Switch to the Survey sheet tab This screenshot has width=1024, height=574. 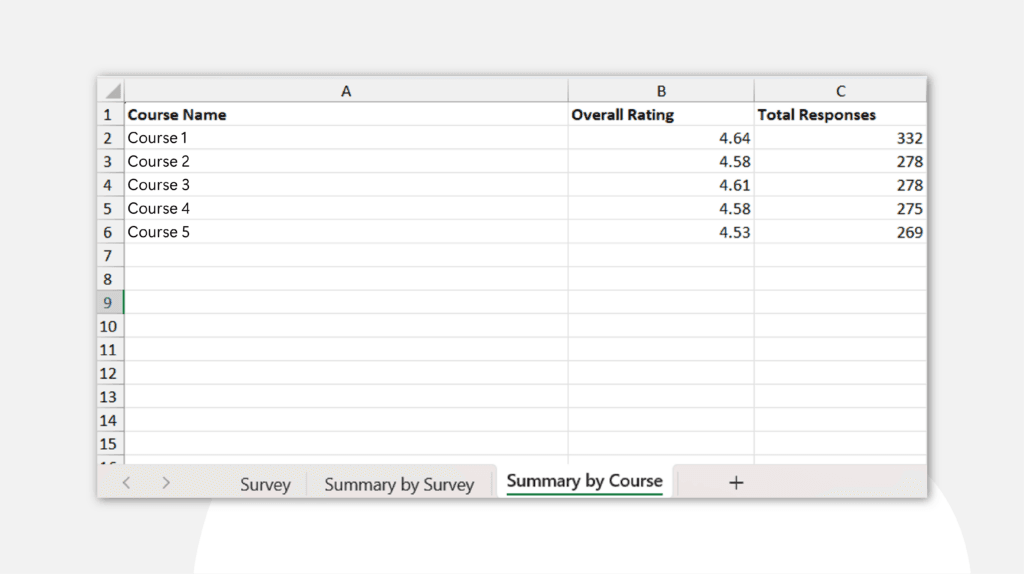pyautogui.click(x=265, y=484)
